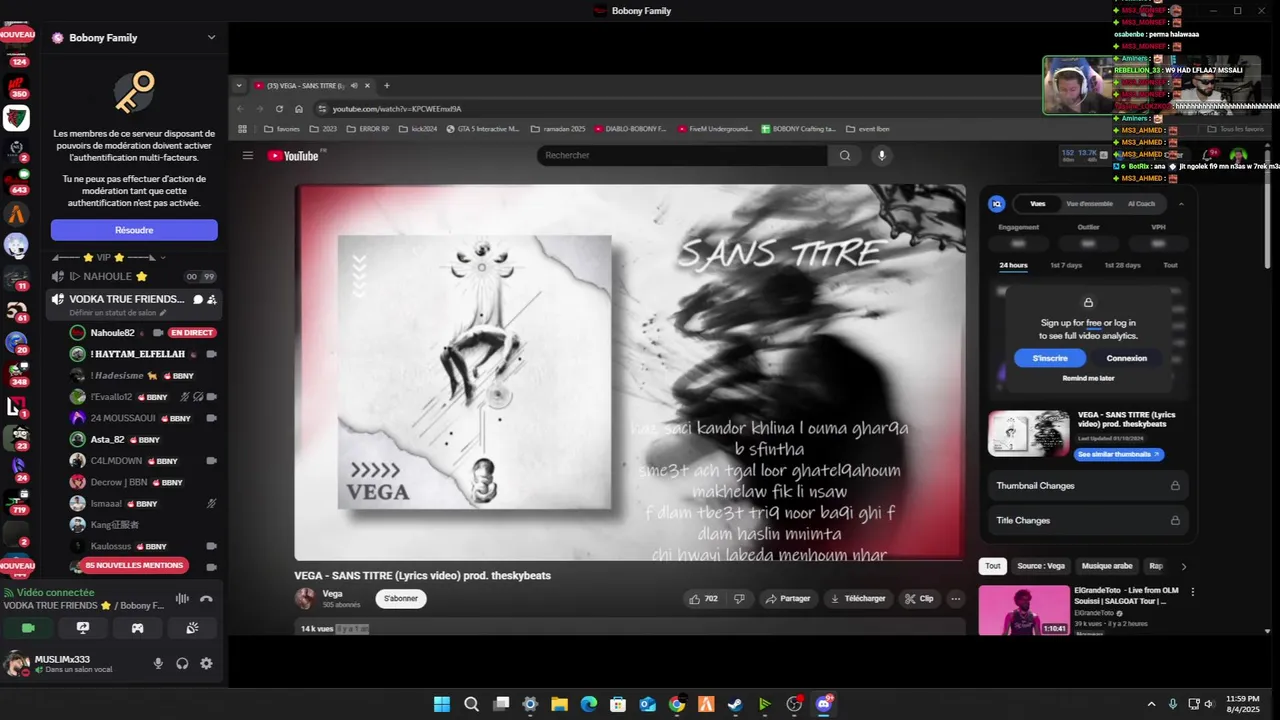Image resolution: width=1280 pixels, height=720 pixels.
Task: Show more filter chips arrow
Action: tap(1184, 566)
